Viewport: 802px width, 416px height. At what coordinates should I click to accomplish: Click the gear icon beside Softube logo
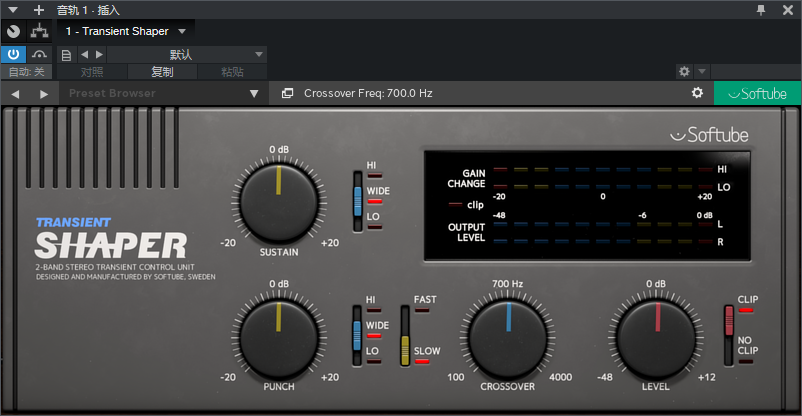(x=697, y=93)
